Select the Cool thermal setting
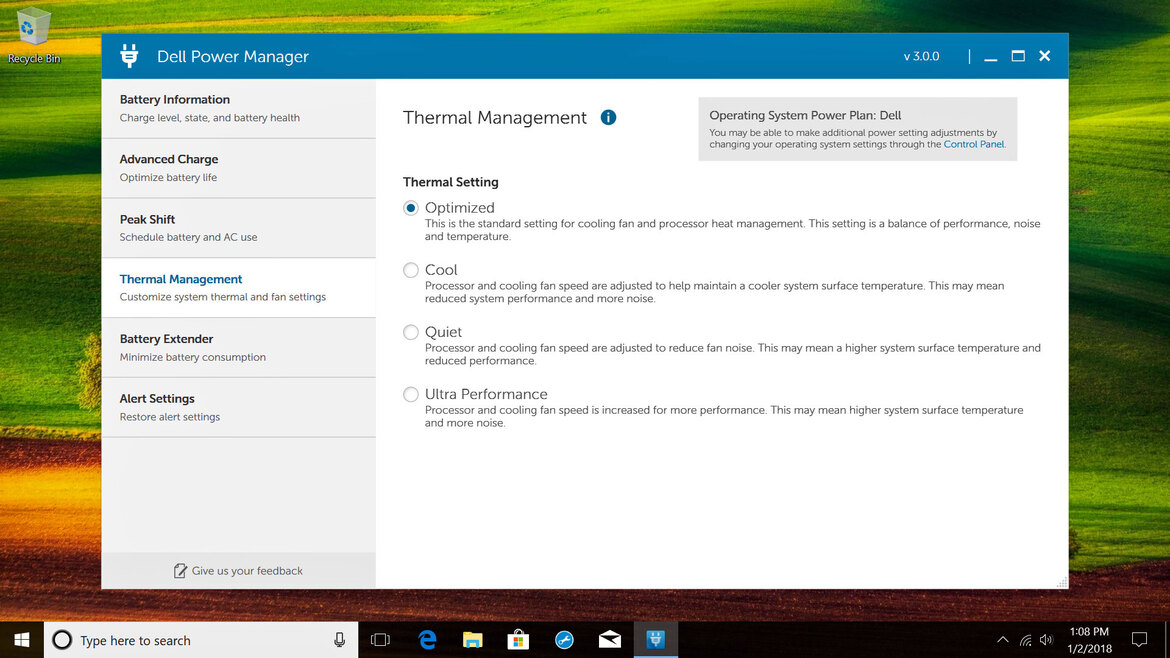Image resolution: width=1170 pixels, height=658 pixels. 410,270
